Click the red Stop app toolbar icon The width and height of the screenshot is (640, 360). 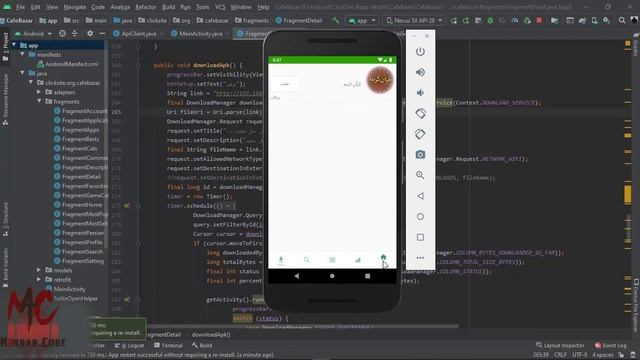coord(539,20)
